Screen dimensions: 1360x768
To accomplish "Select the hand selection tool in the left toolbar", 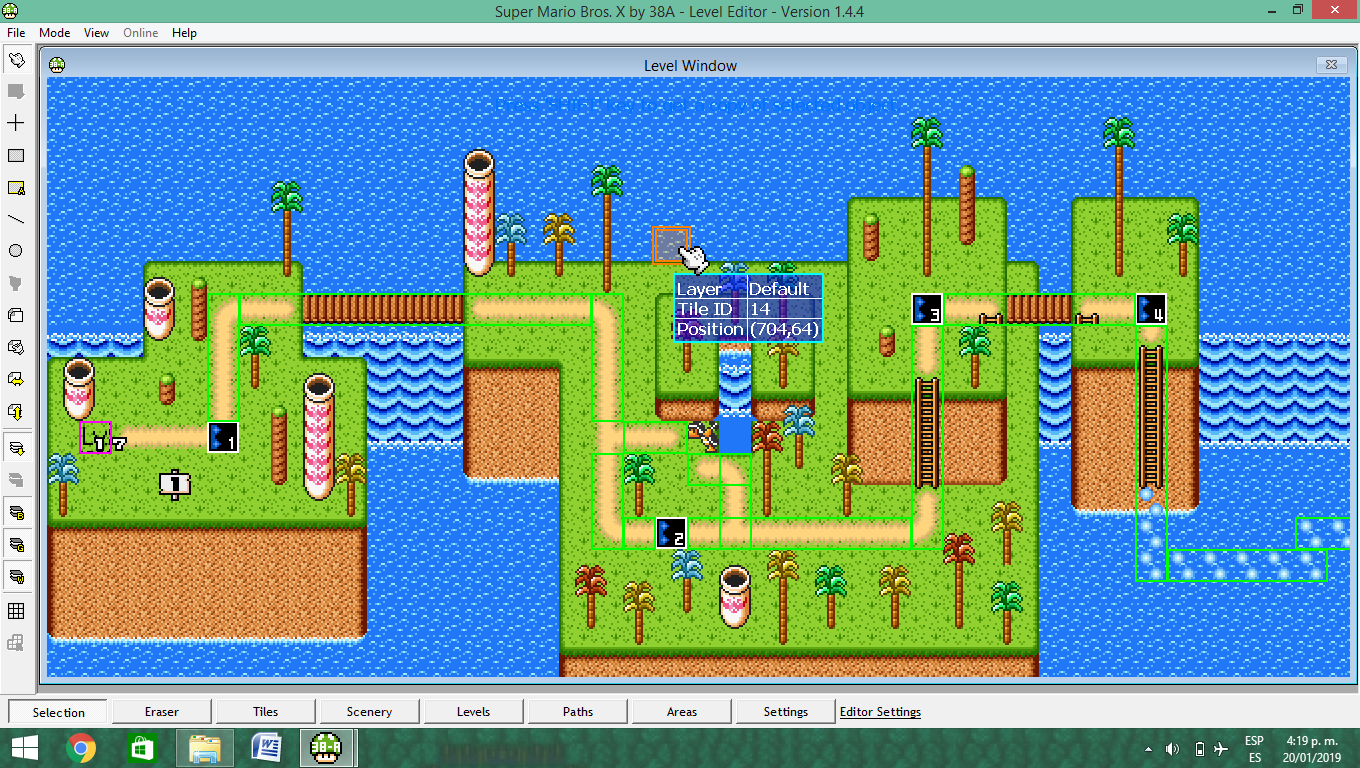I will click(16, 60).
